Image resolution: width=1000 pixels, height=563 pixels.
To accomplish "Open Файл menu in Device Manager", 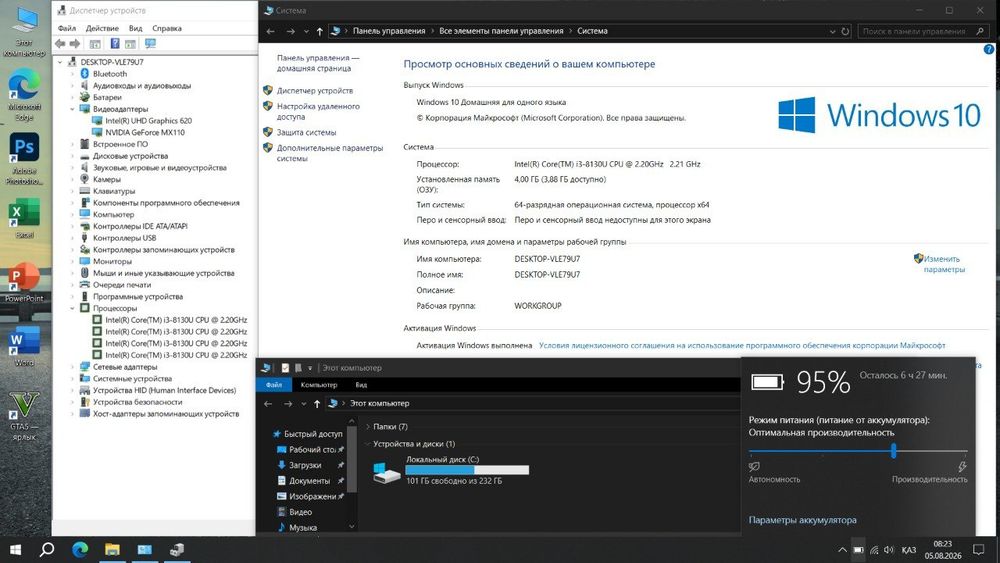I will click(x=67, y=28).
